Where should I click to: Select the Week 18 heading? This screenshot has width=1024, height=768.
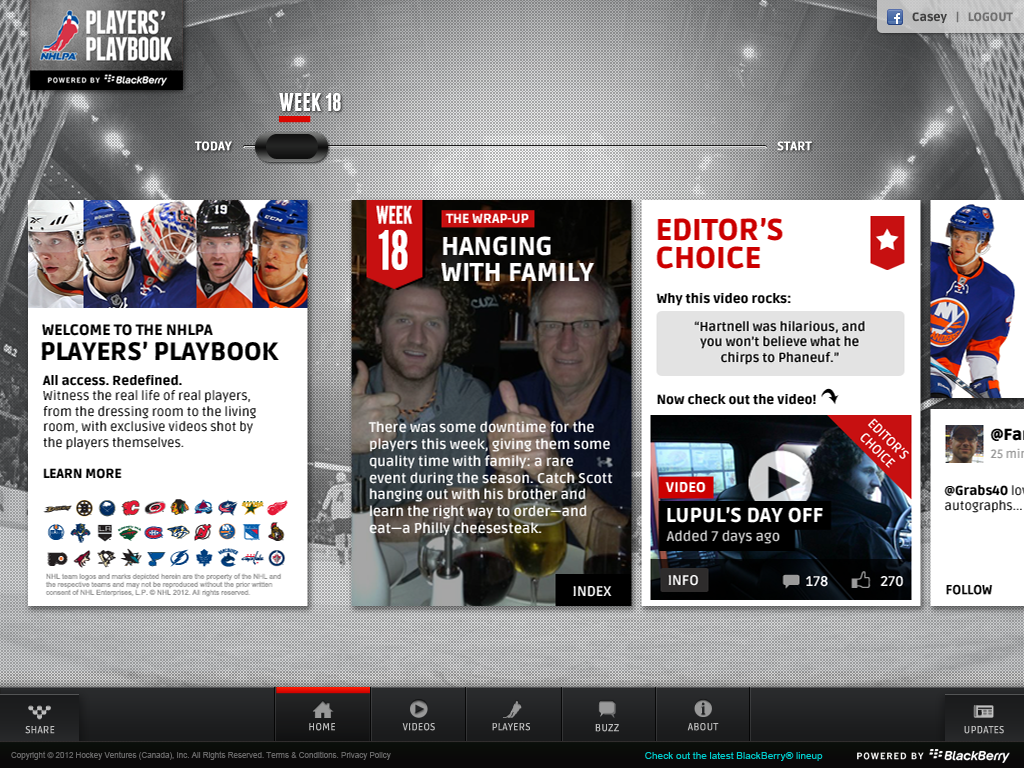[x=310, y=103]
